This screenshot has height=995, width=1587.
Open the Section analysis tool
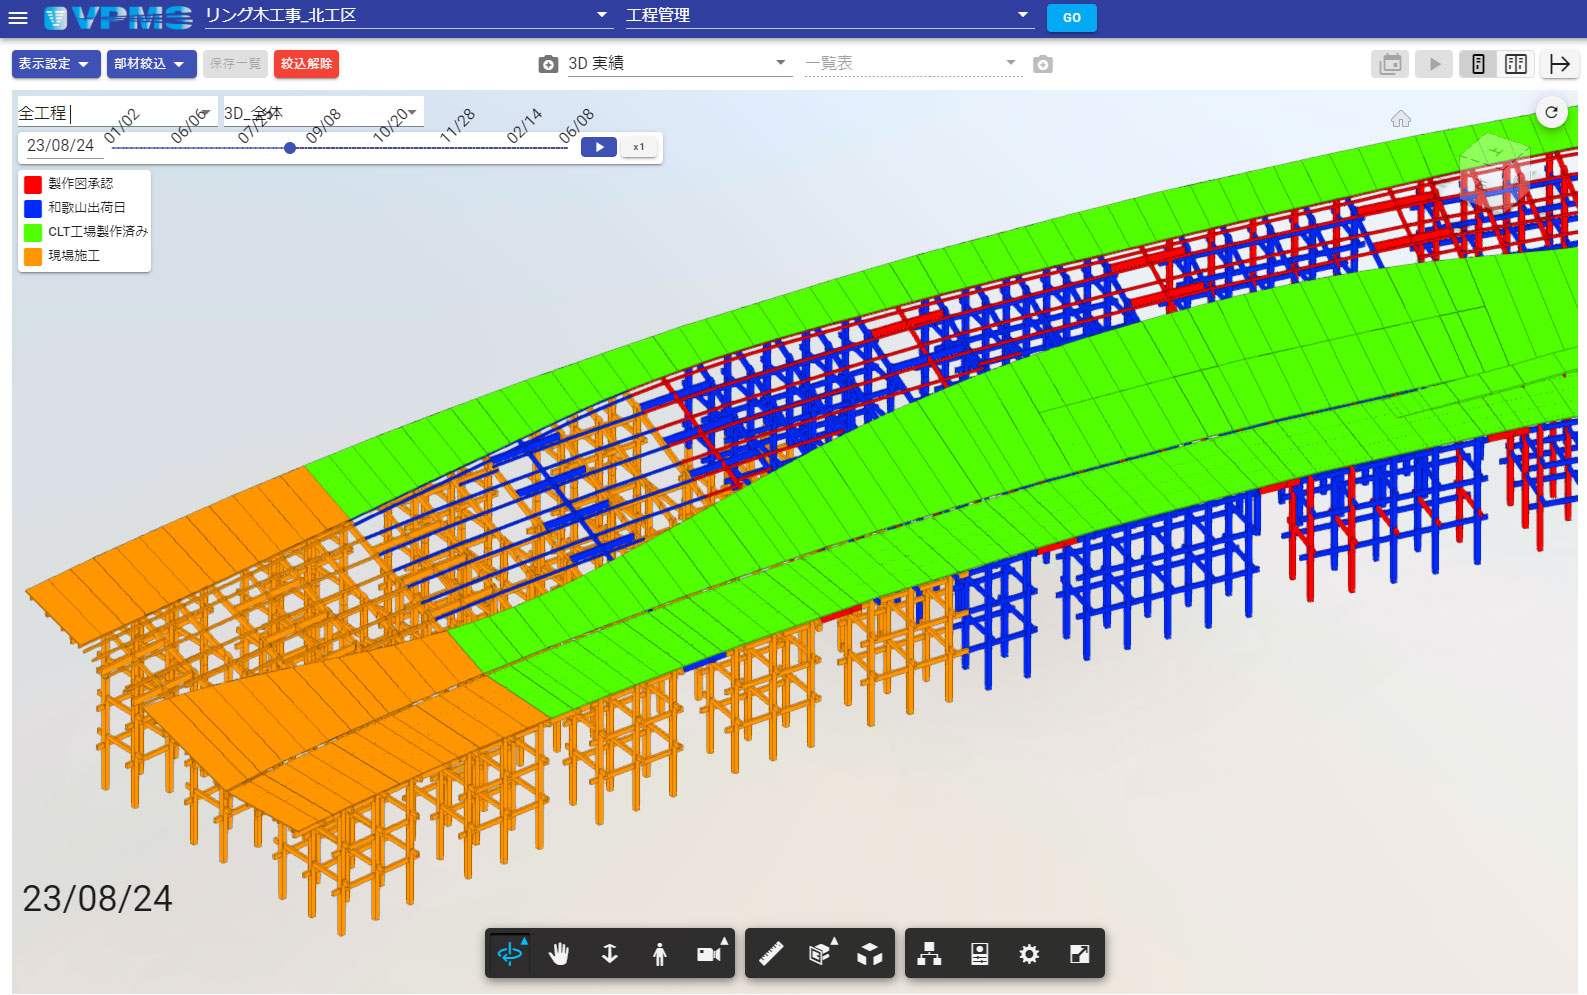coord(820,954)
